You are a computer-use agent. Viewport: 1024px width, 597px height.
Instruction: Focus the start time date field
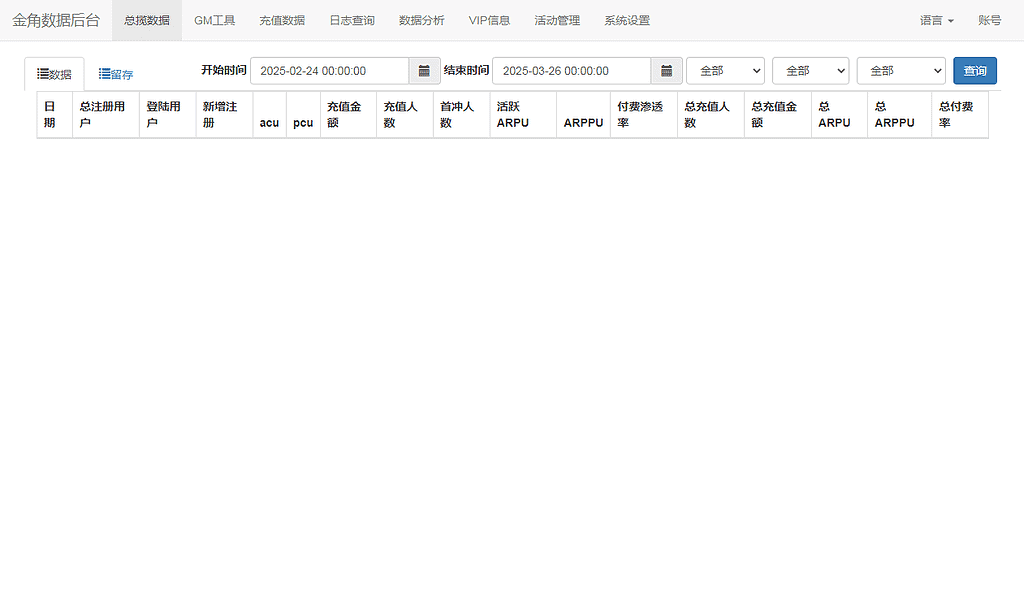[x=330, y=71]
